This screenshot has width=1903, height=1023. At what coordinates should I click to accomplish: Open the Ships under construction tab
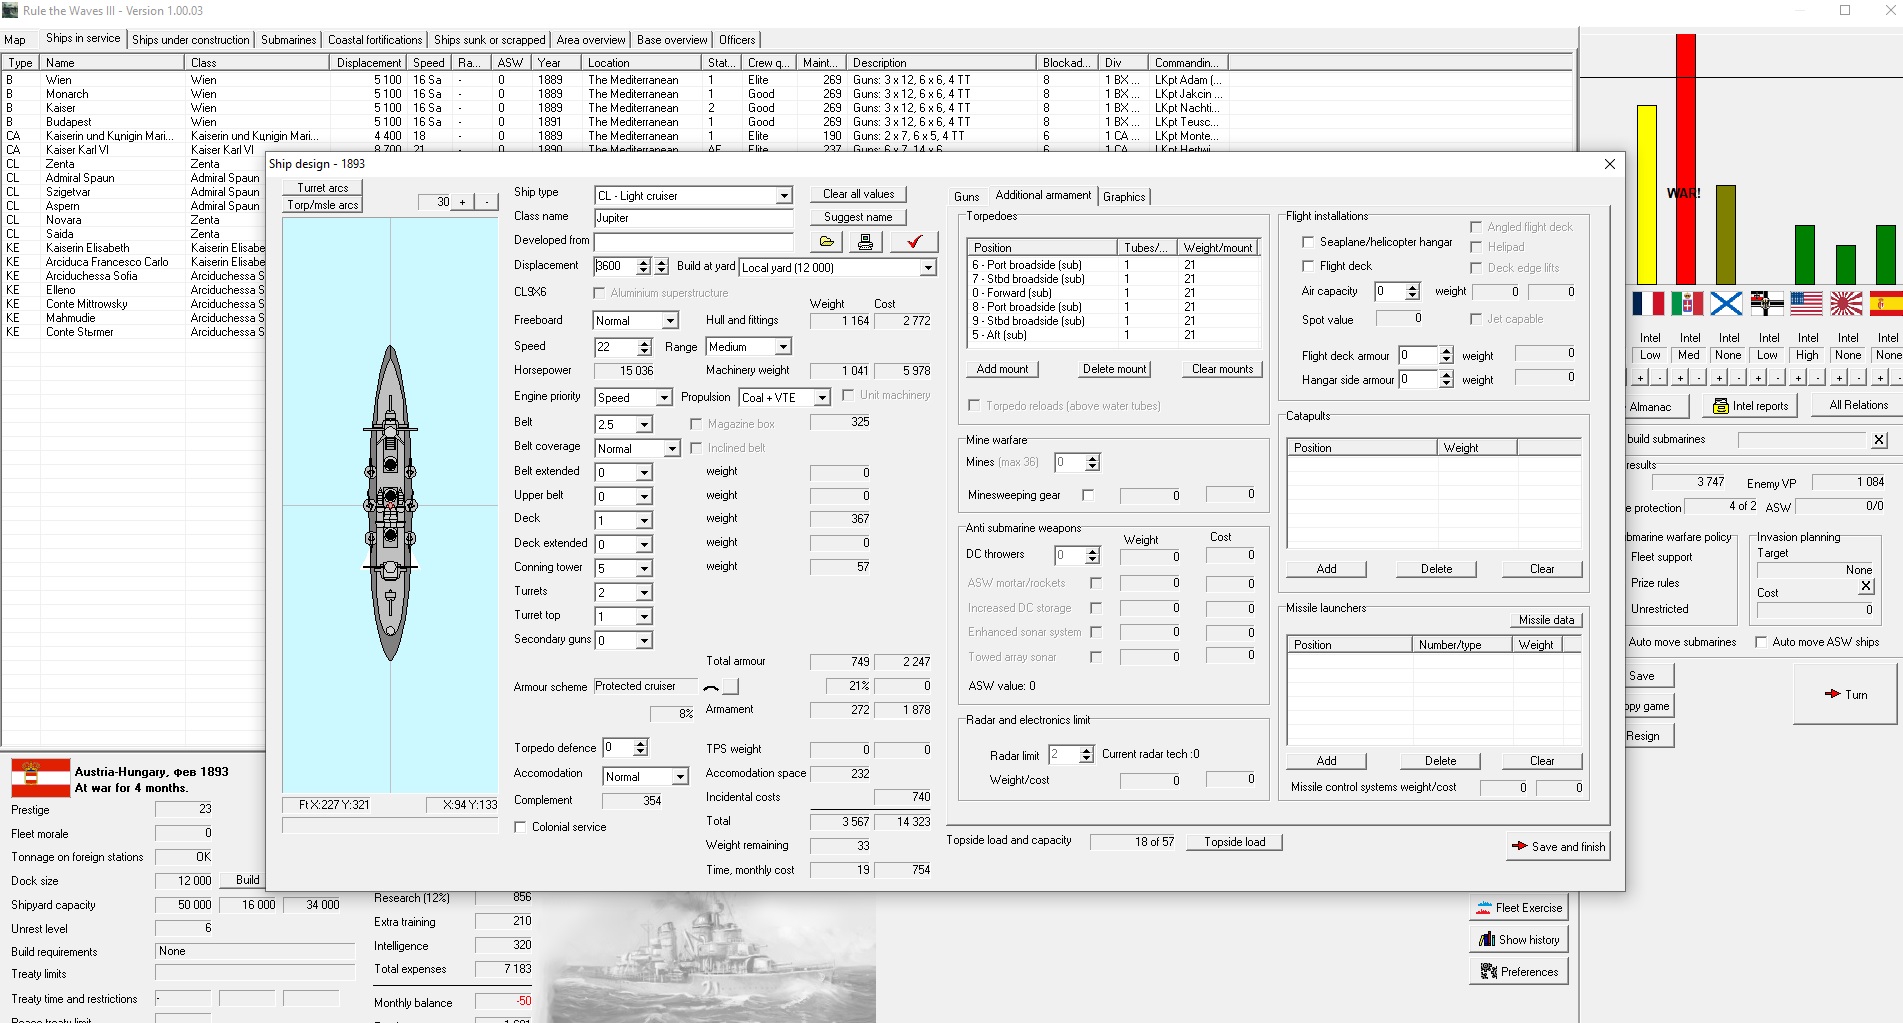pyautogui.click(x=190, y=40)
